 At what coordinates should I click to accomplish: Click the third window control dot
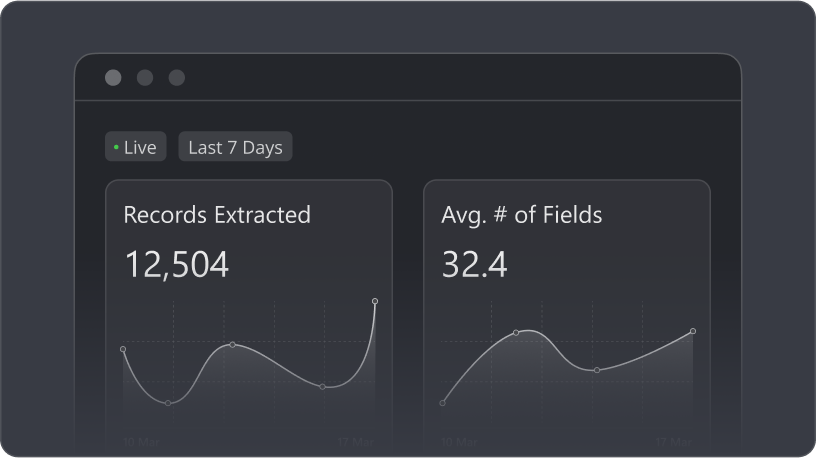coord(176,78)
